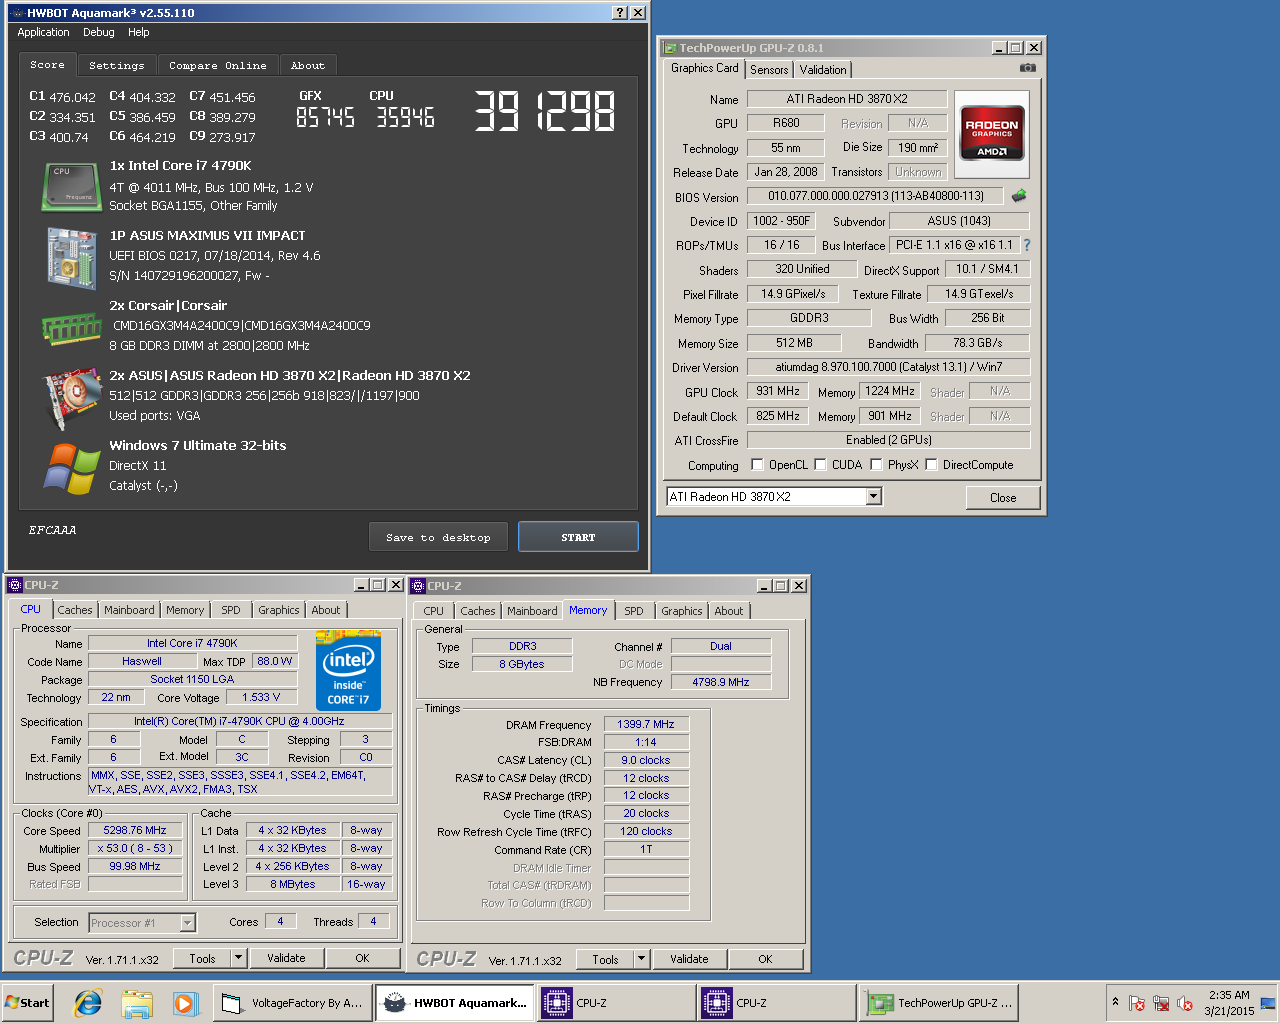Image resolution: width=1280 pixels, height=1024 pixels.
Task: Switch to VoltageFactory taskbar window
Action: pos(292,1003)
